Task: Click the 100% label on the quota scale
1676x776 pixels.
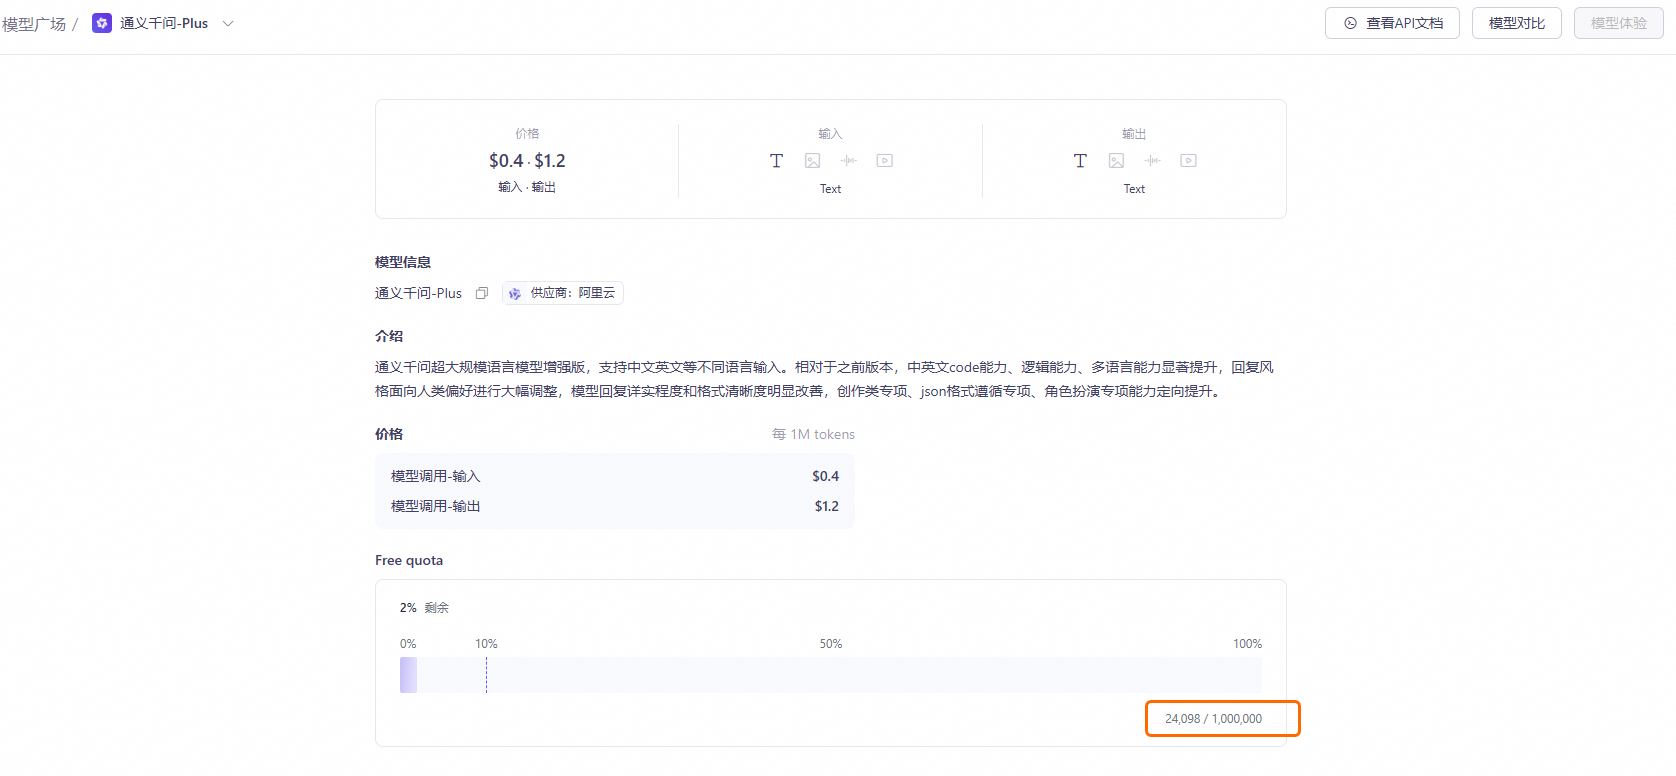Action: click(x=1247, y=643)
